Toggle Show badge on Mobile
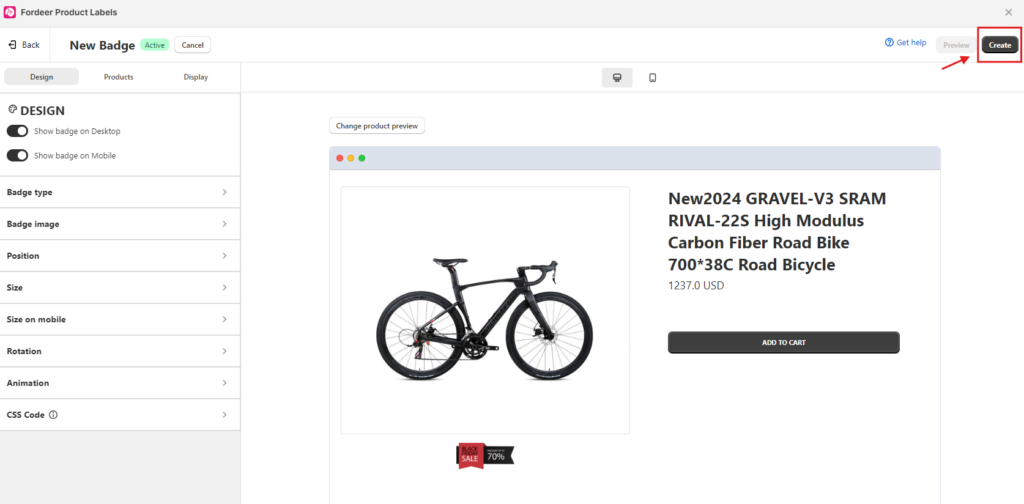1024x504 pixels. (x=17, y=155)
